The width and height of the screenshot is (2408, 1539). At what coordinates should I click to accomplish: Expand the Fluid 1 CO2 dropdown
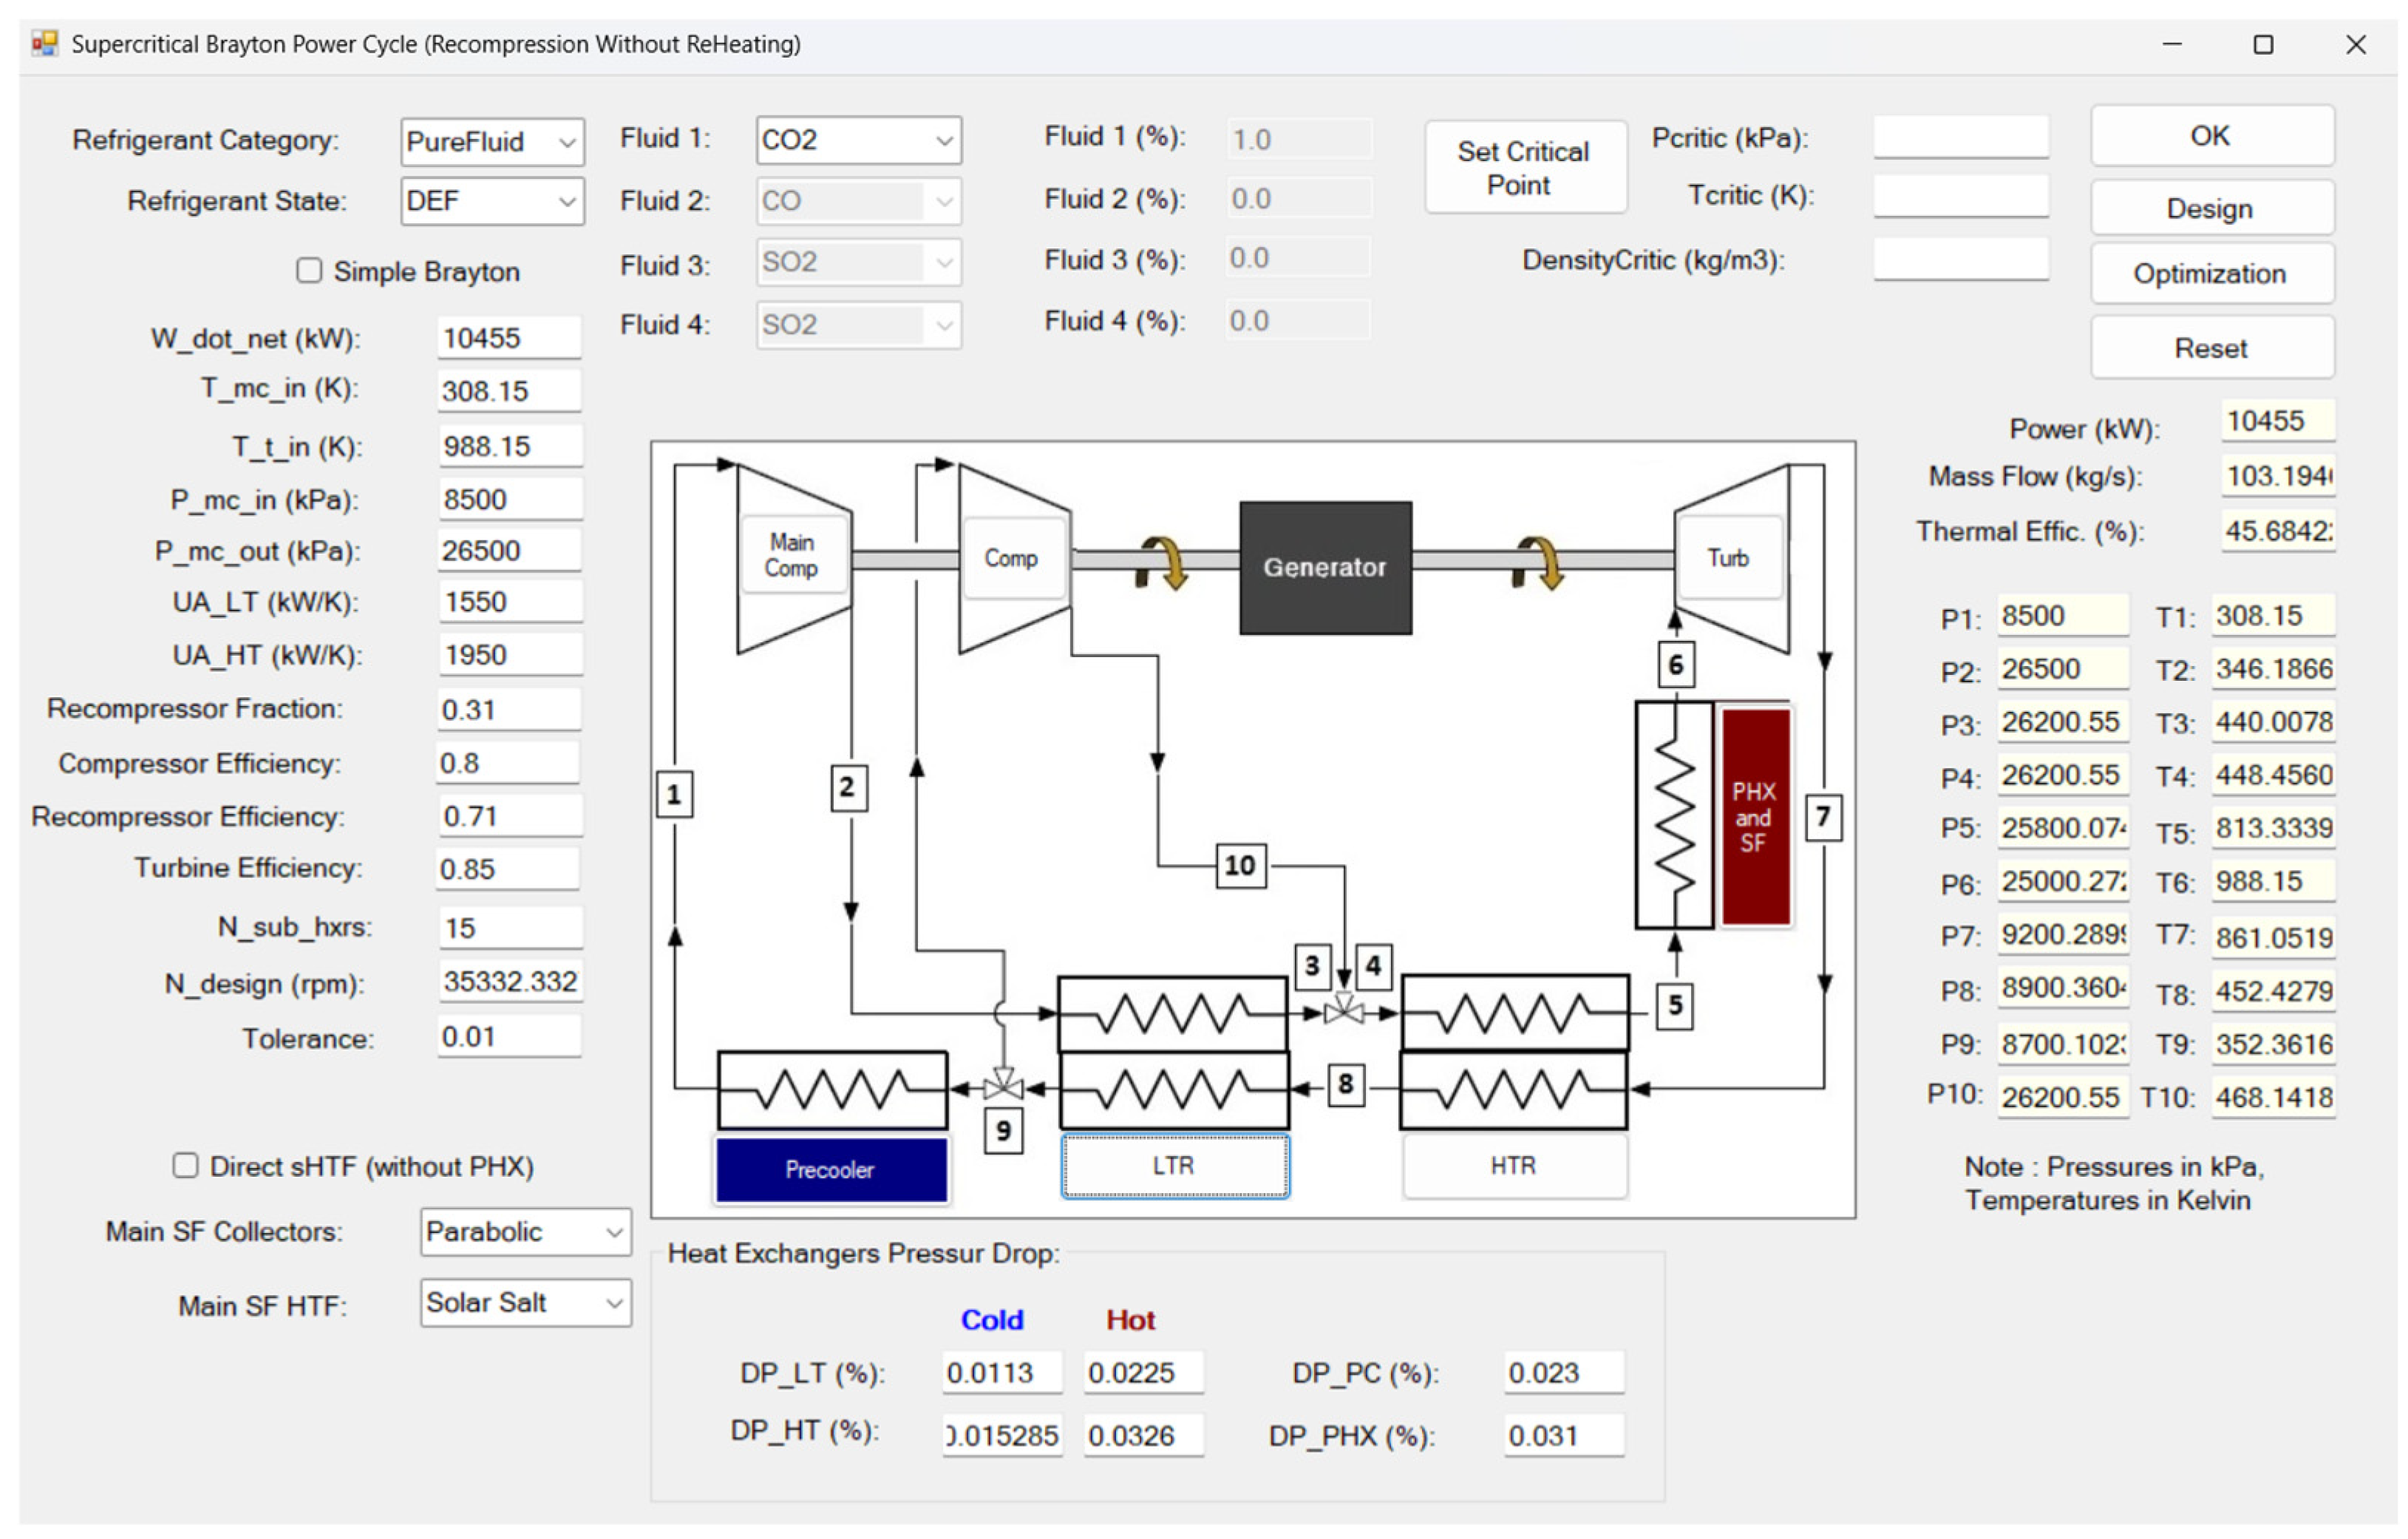click(858, 140)
